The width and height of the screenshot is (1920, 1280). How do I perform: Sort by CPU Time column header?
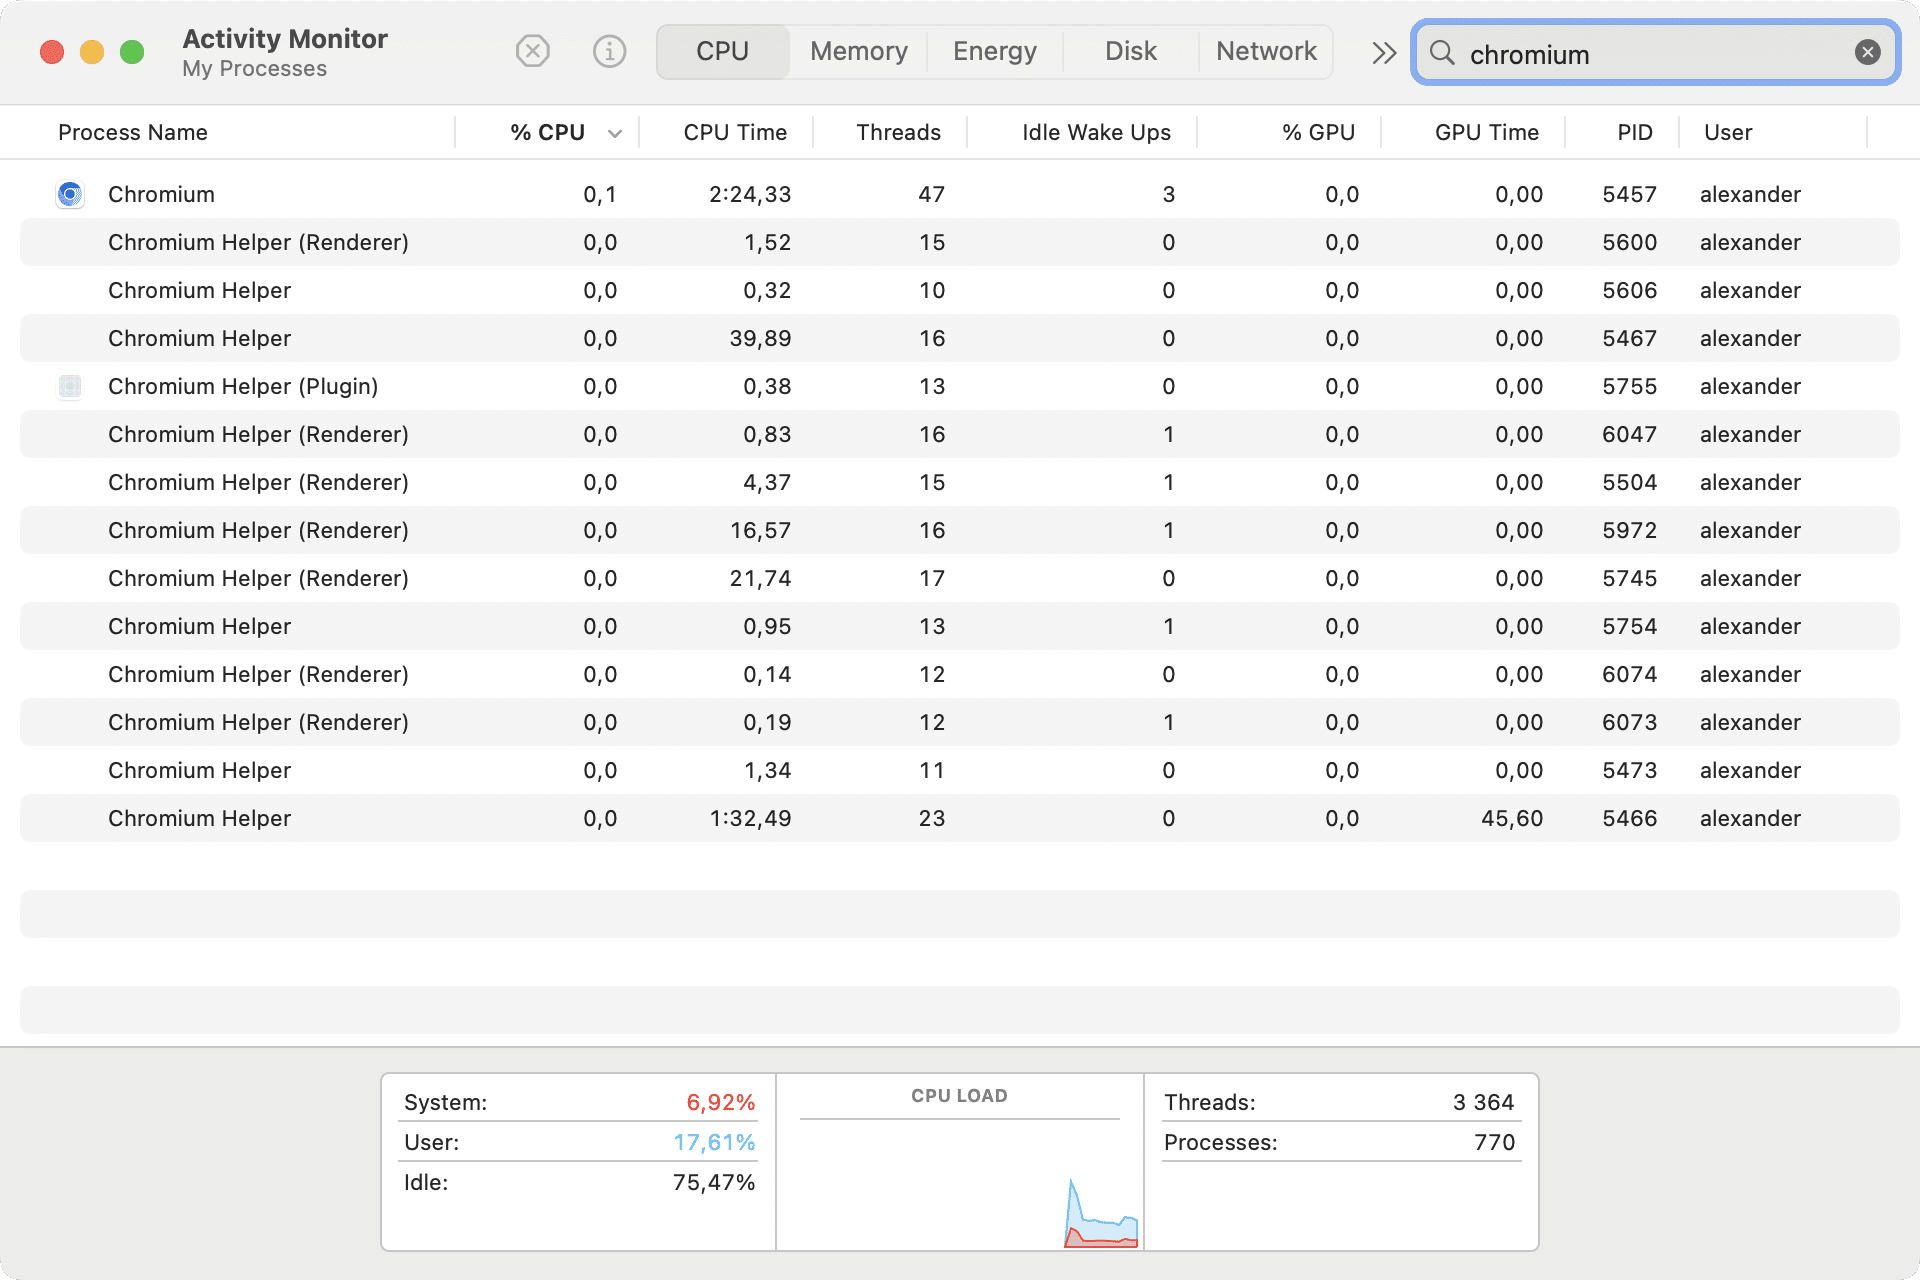(x=735, y=132)
